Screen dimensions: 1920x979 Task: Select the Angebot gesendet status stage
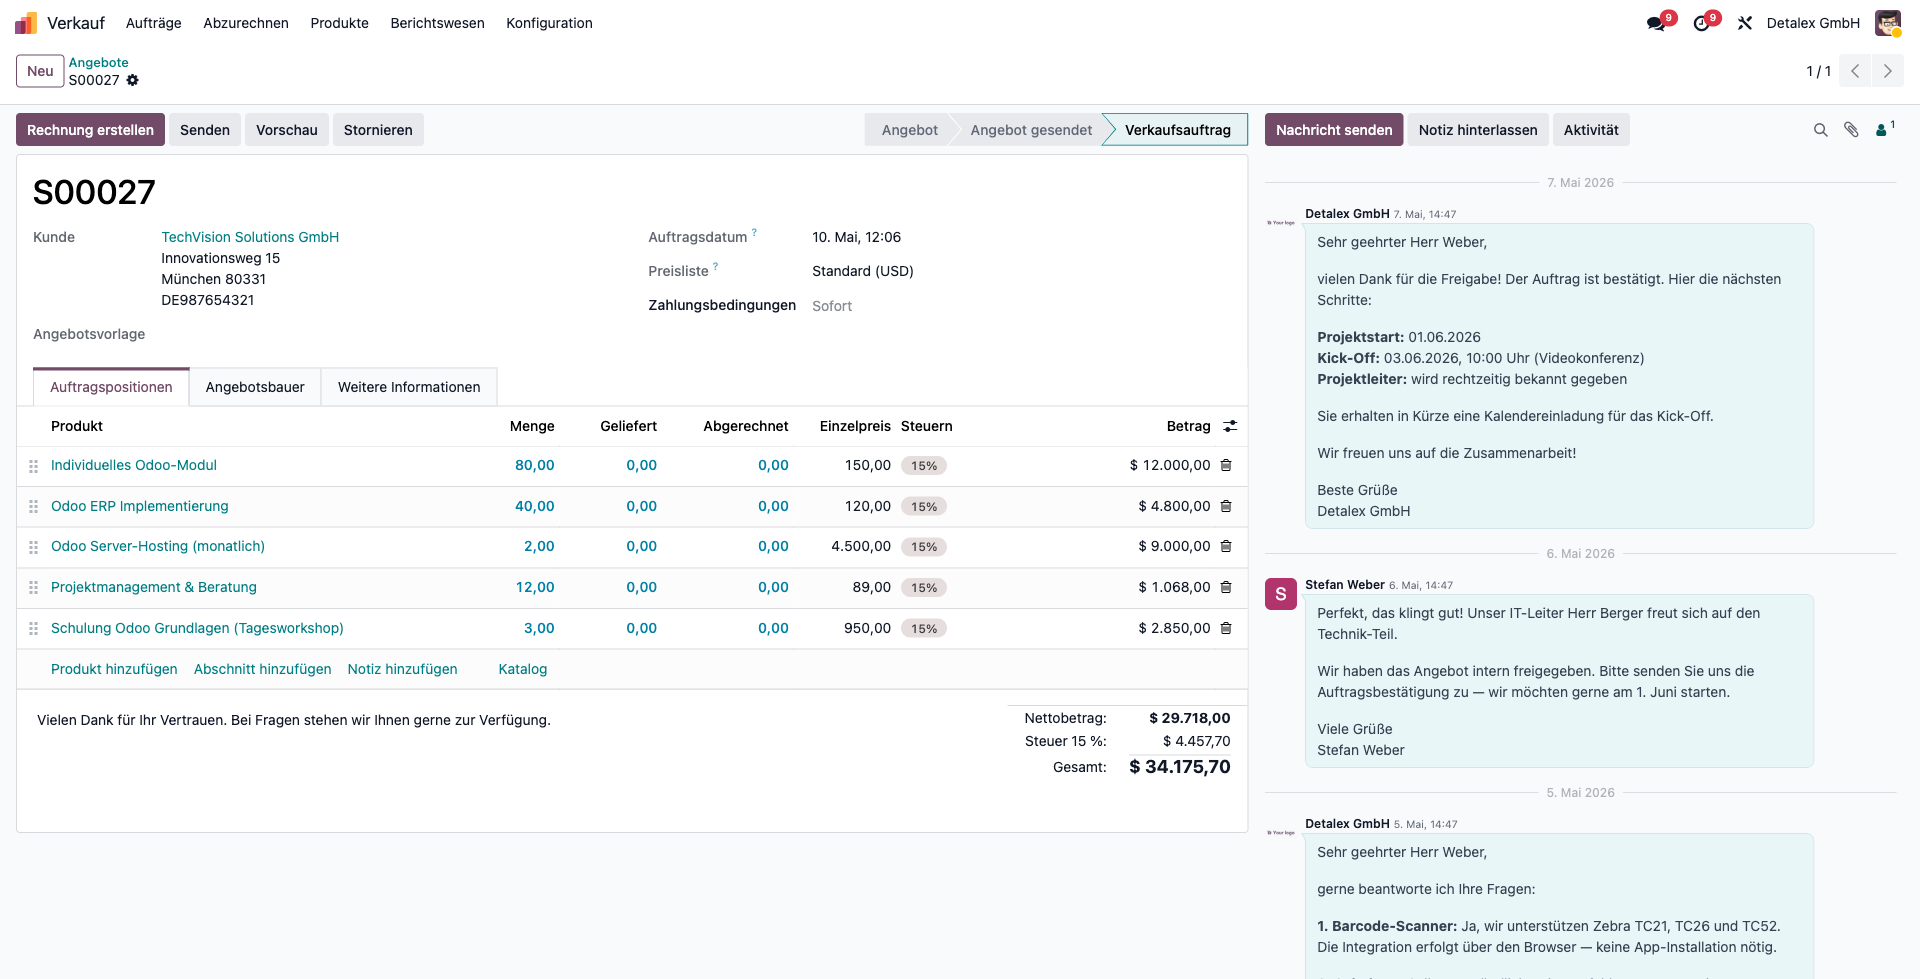tap(1031, 130)
